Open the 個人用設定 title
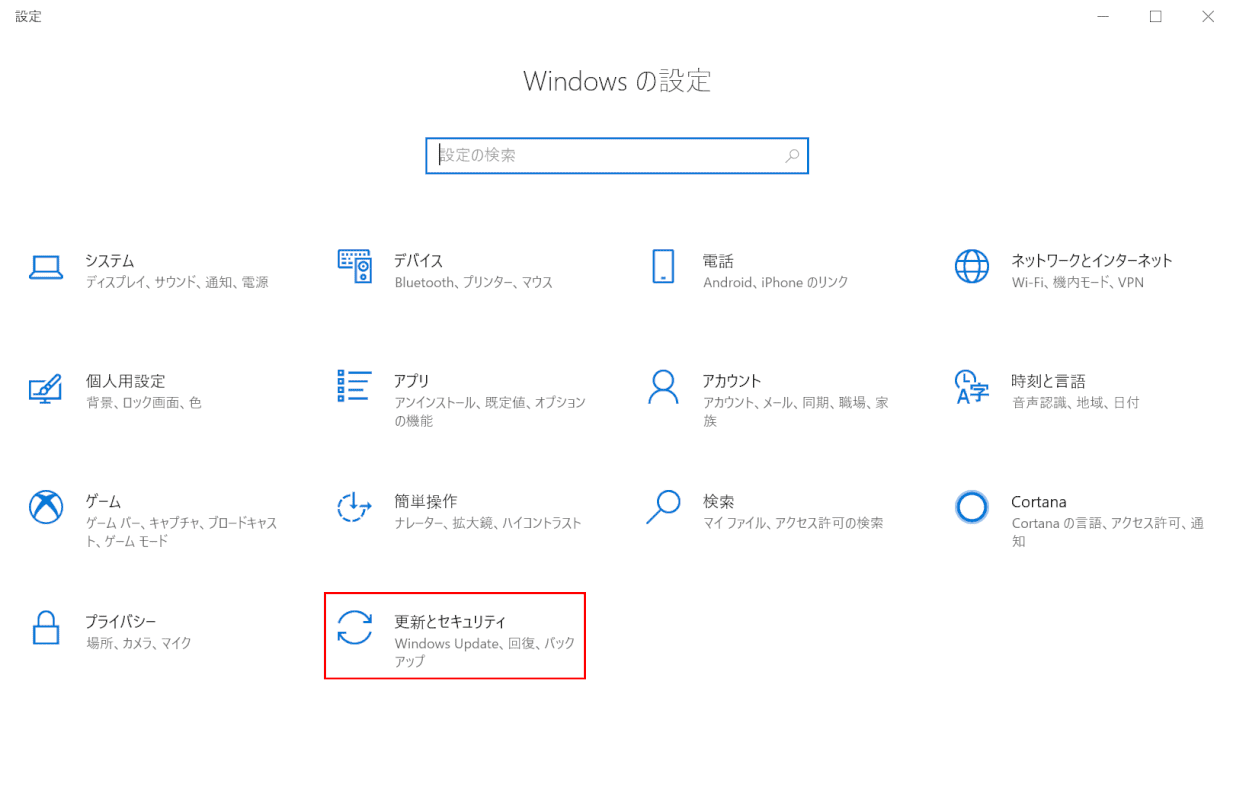Image resolution: width=1233 pixels, height=800 pixels. 126,381
